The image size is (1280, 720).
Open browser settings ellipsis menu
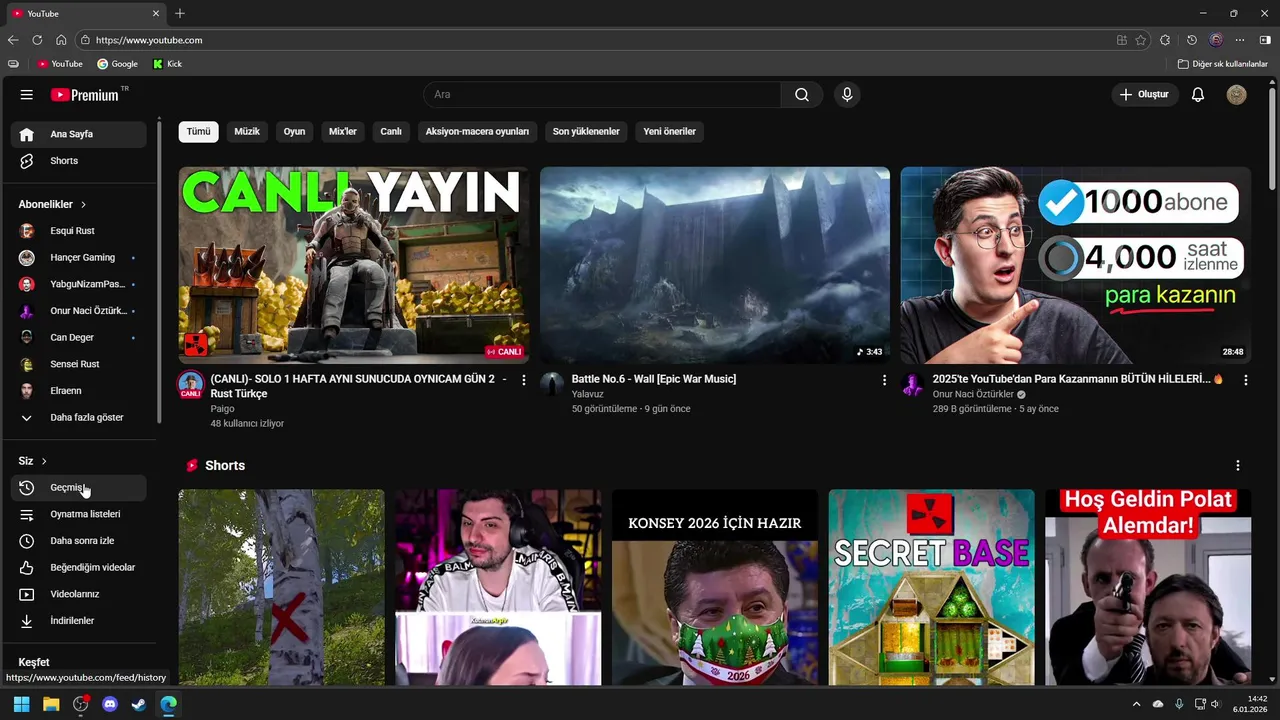point(1240,40)
